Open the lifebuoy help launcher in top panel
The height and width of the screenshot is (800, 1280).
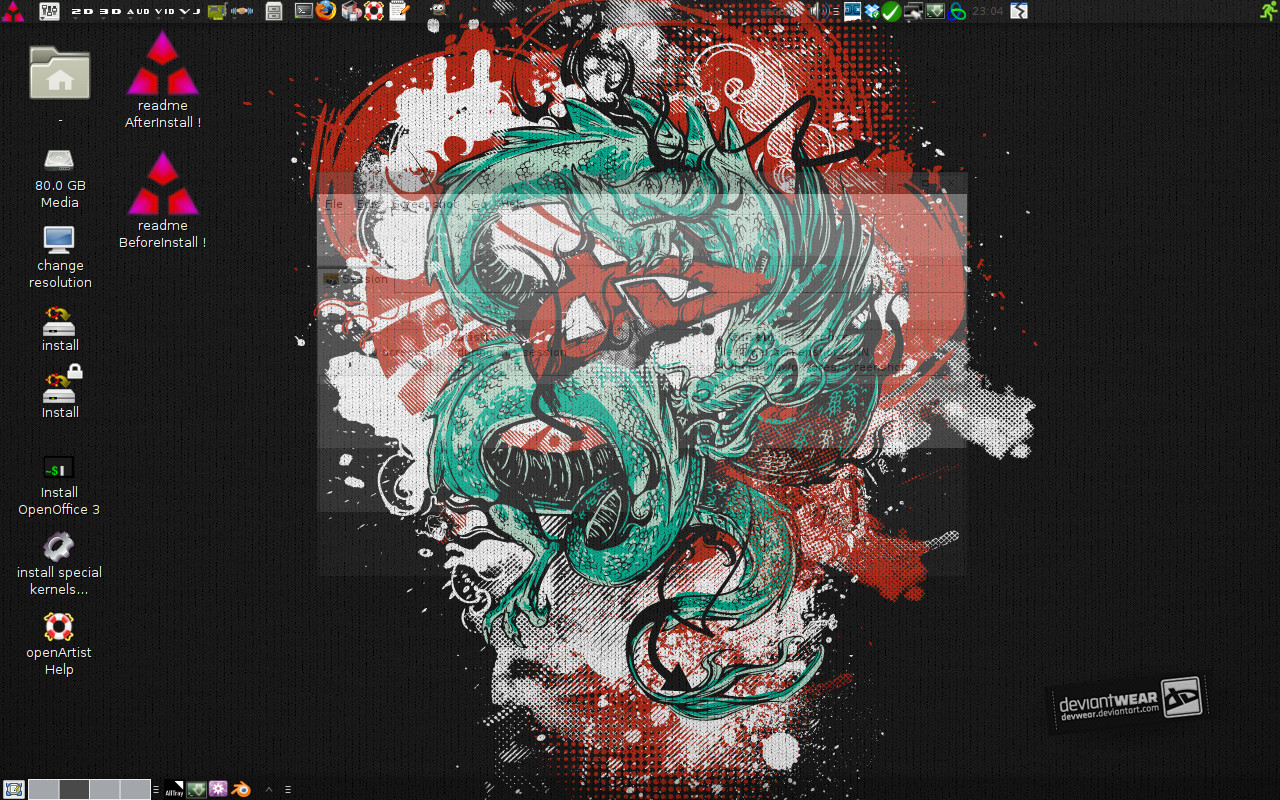pos(374,11)
